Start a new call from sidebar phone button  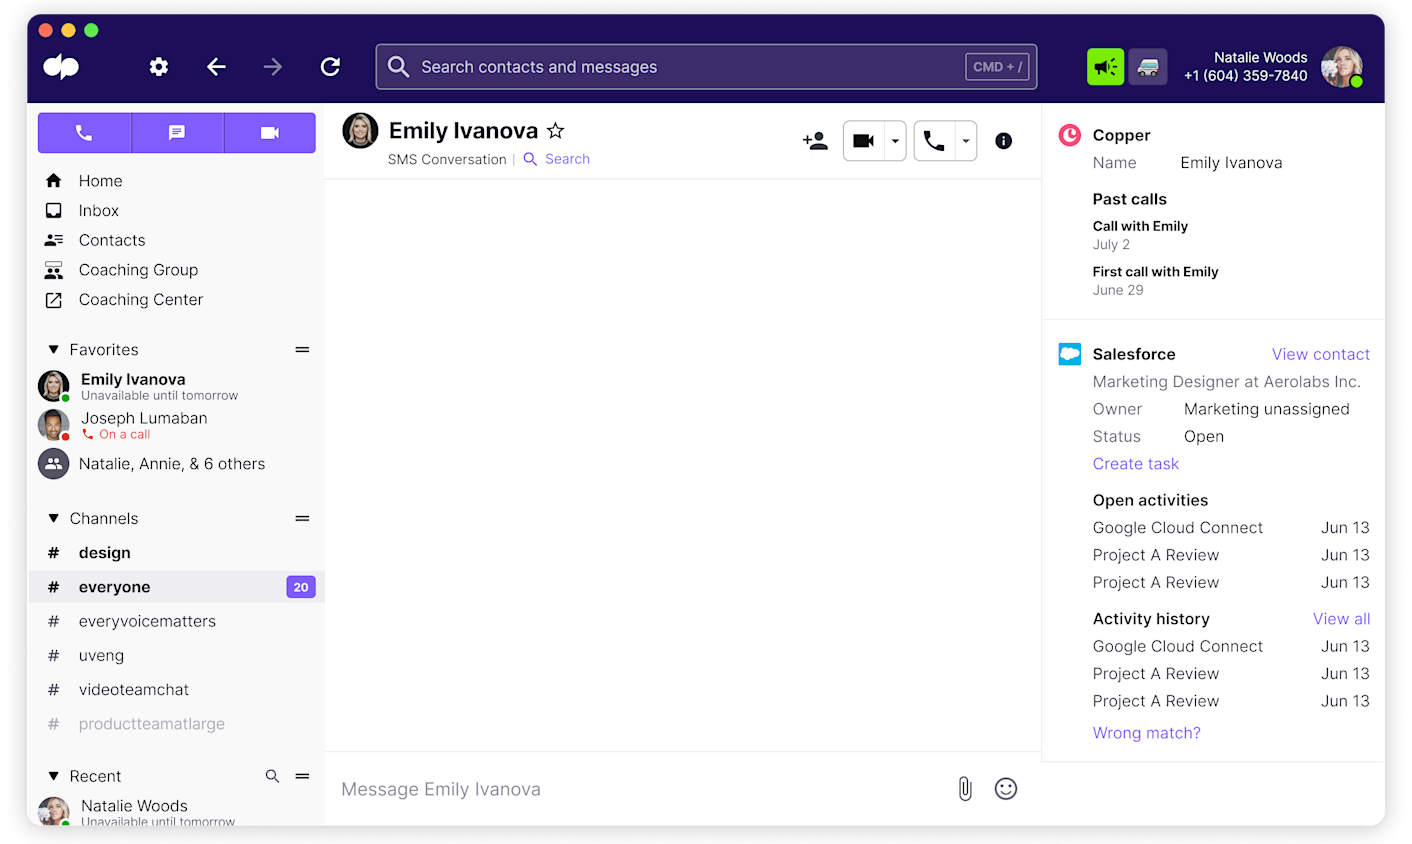84,133
